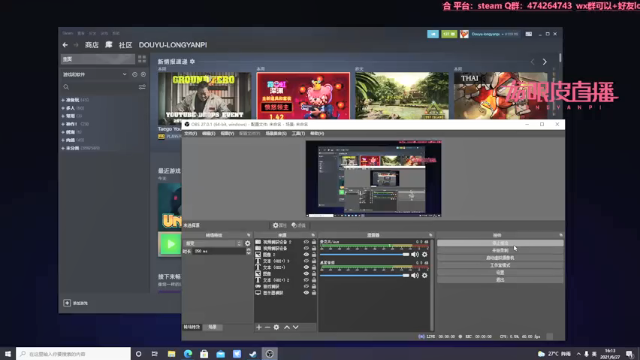Adjust 麦克风/Aux volume slider
Screen dimensions: 640x360
(364, 255)
